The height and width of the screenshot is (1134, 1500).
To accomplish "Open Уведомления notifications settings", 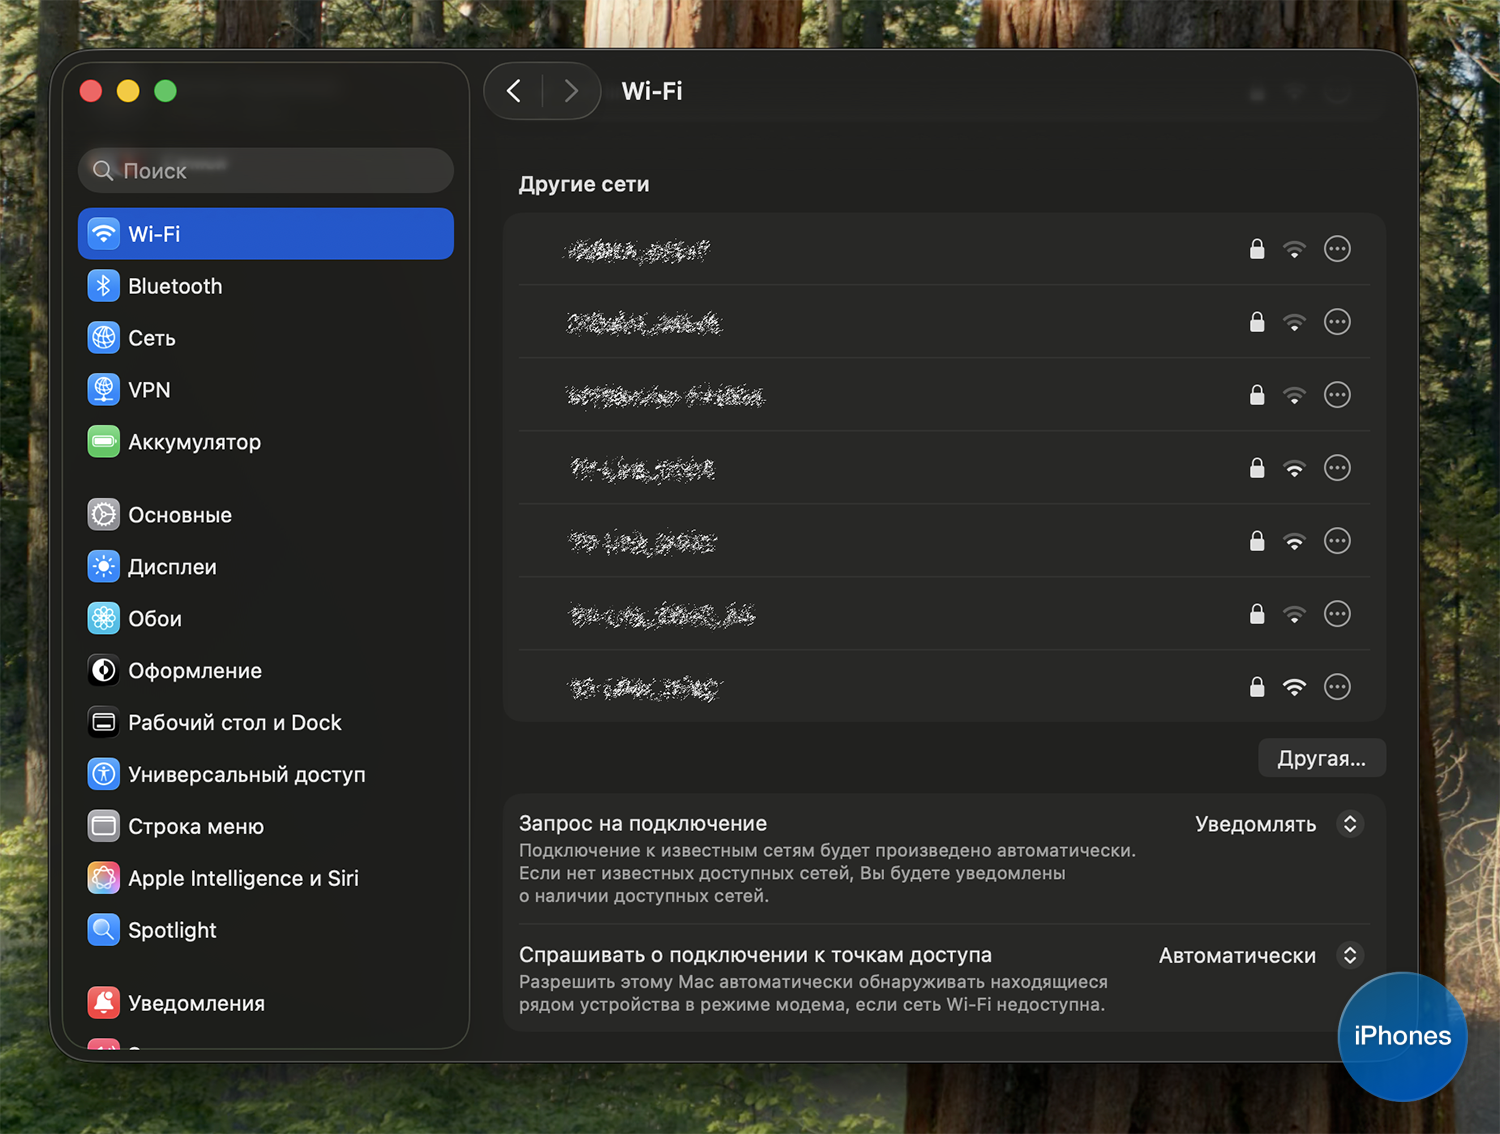I will pyautogui.click(x=196, y=1003).
